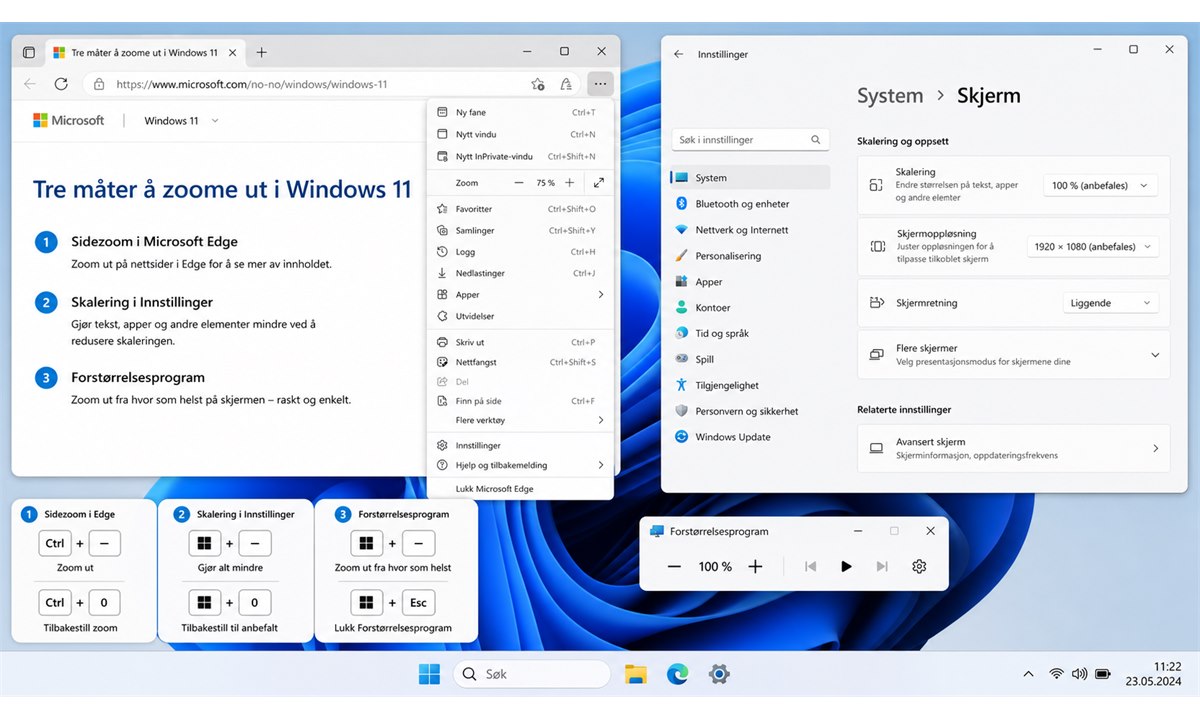Reload the page in Edge

click(x=61, y=84)
